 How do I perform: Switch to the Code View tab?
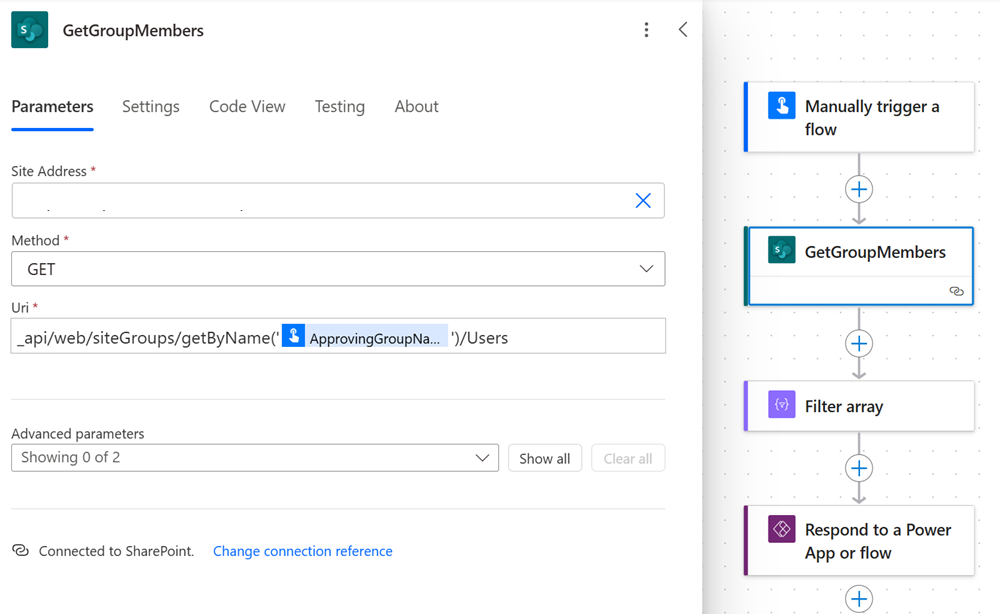coord(247,106)
